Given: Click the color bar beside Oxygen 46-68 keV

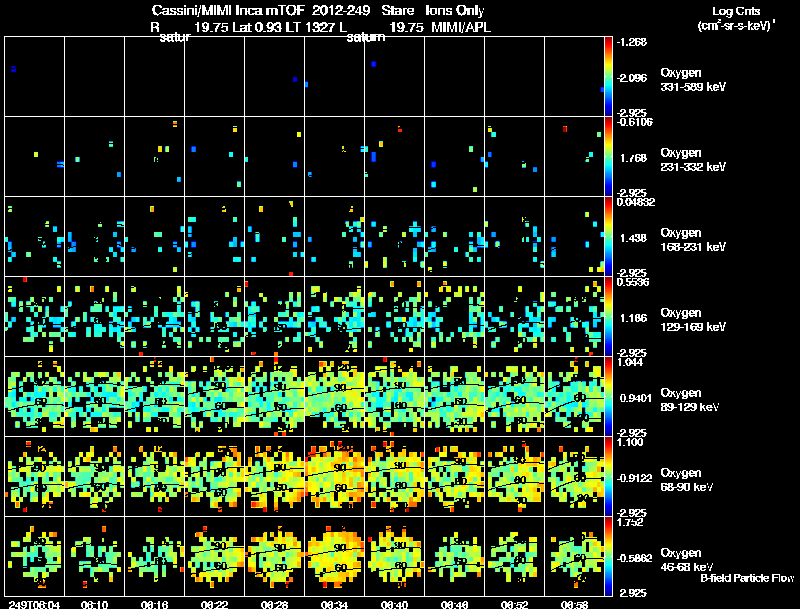Looking at the screenshot, I should 608,556.
